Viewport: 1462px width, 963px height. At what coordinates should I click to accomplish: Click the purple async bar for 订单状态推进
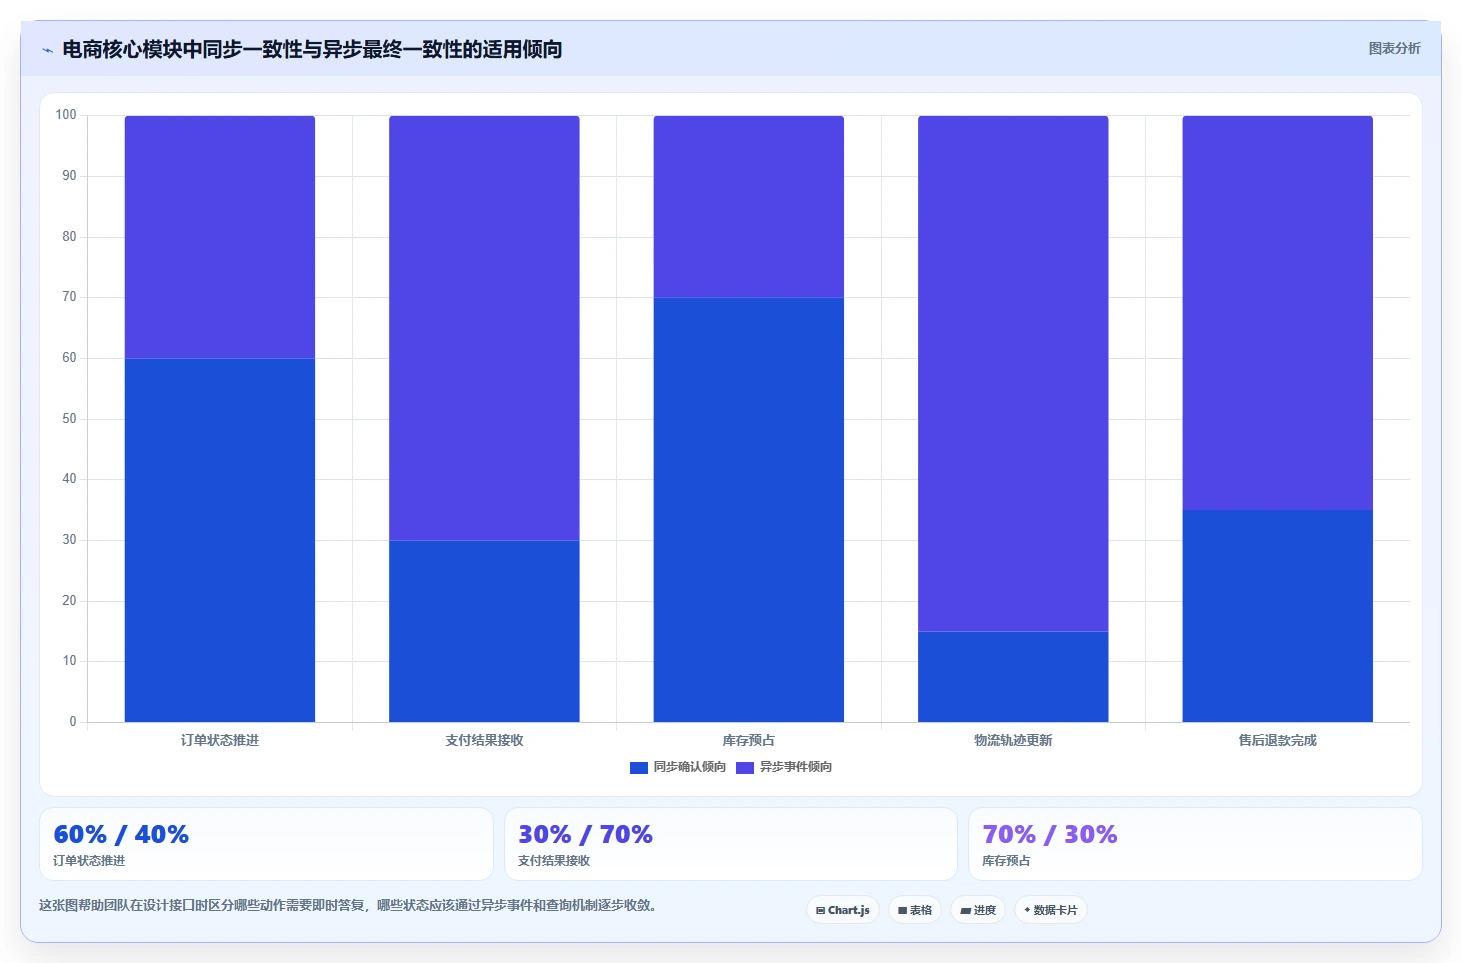point(220,237)
